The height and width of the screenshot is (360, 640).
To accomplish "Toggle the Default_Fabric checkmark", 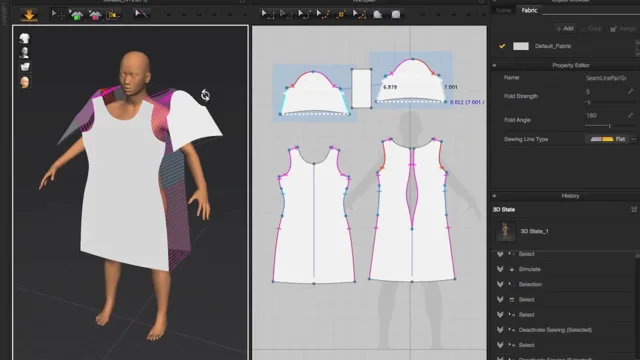I will click(502, 46).
